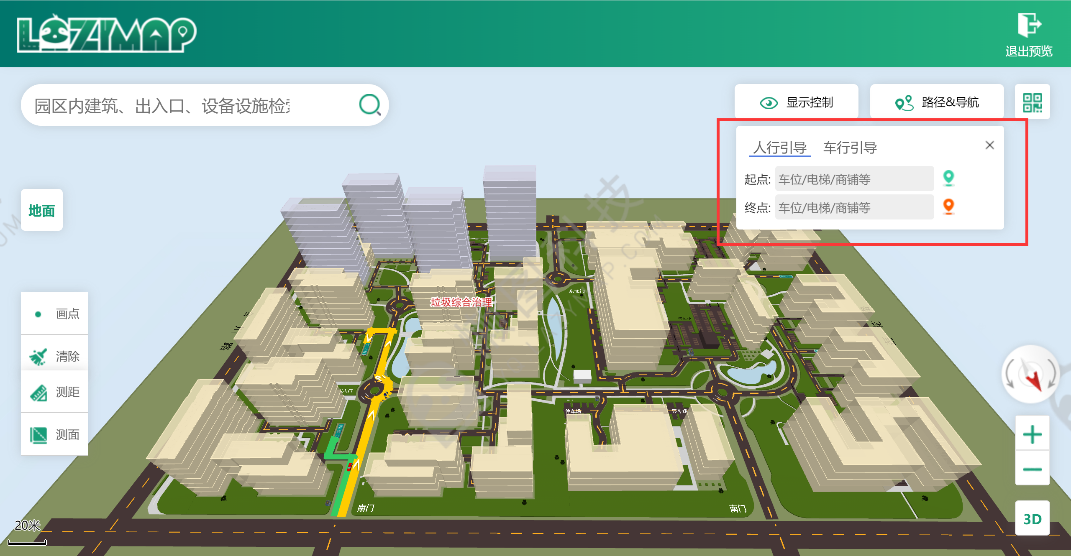
Task: Click the red 垃圾综合治理 map label
Action: (461, 302)
